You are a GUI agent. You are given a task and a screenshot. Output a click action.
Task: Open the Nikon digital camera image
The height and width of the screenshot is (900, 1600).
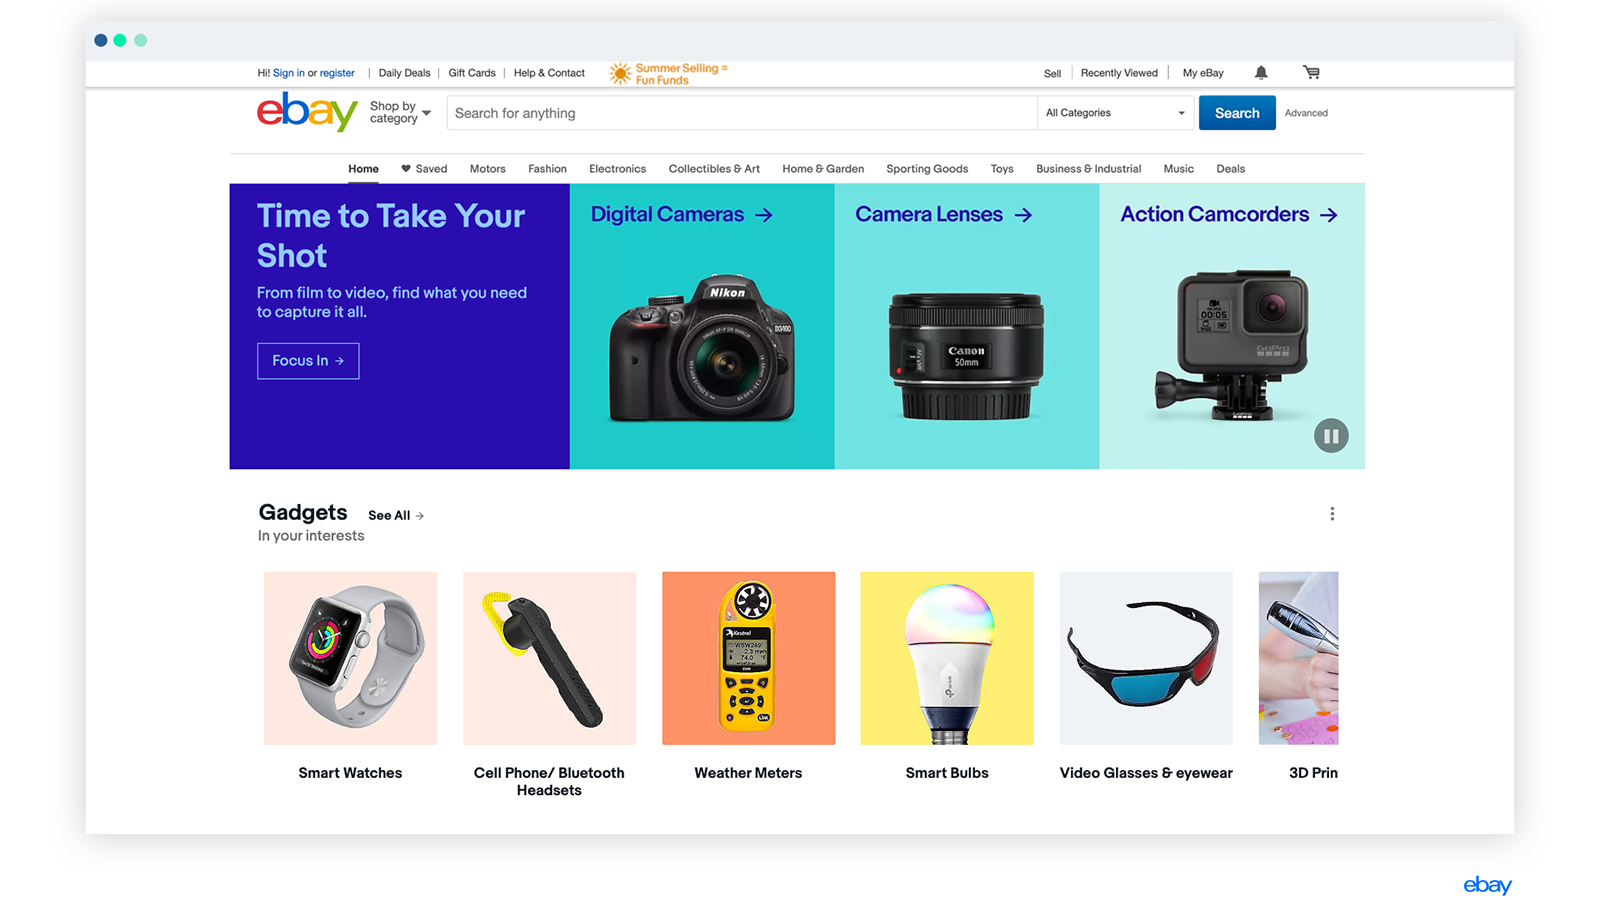pos(702,346)
